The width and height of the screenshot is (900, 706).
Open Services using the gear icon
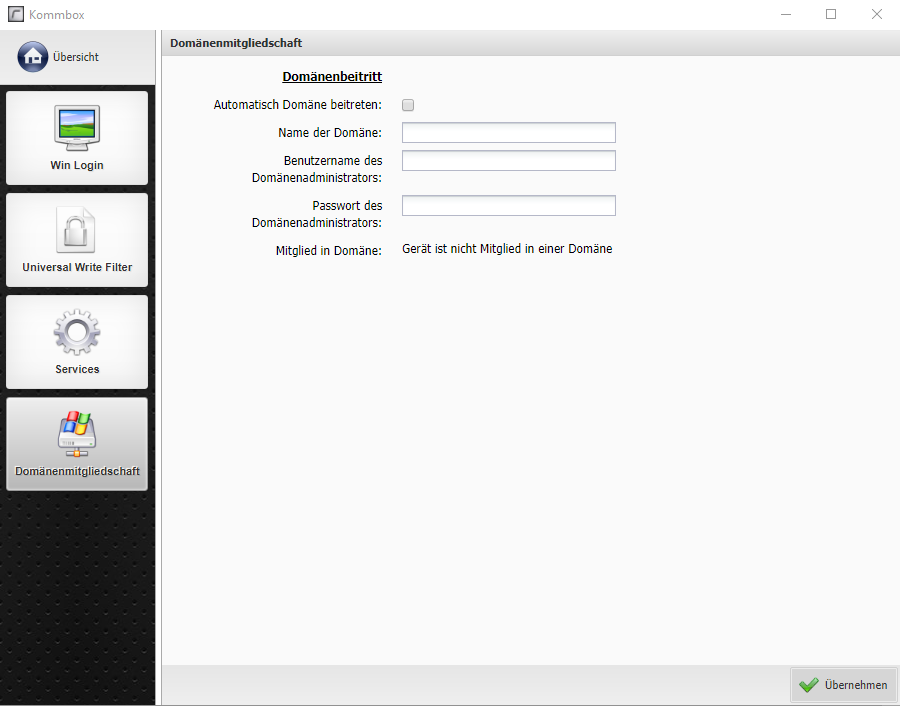pos(77,332)
